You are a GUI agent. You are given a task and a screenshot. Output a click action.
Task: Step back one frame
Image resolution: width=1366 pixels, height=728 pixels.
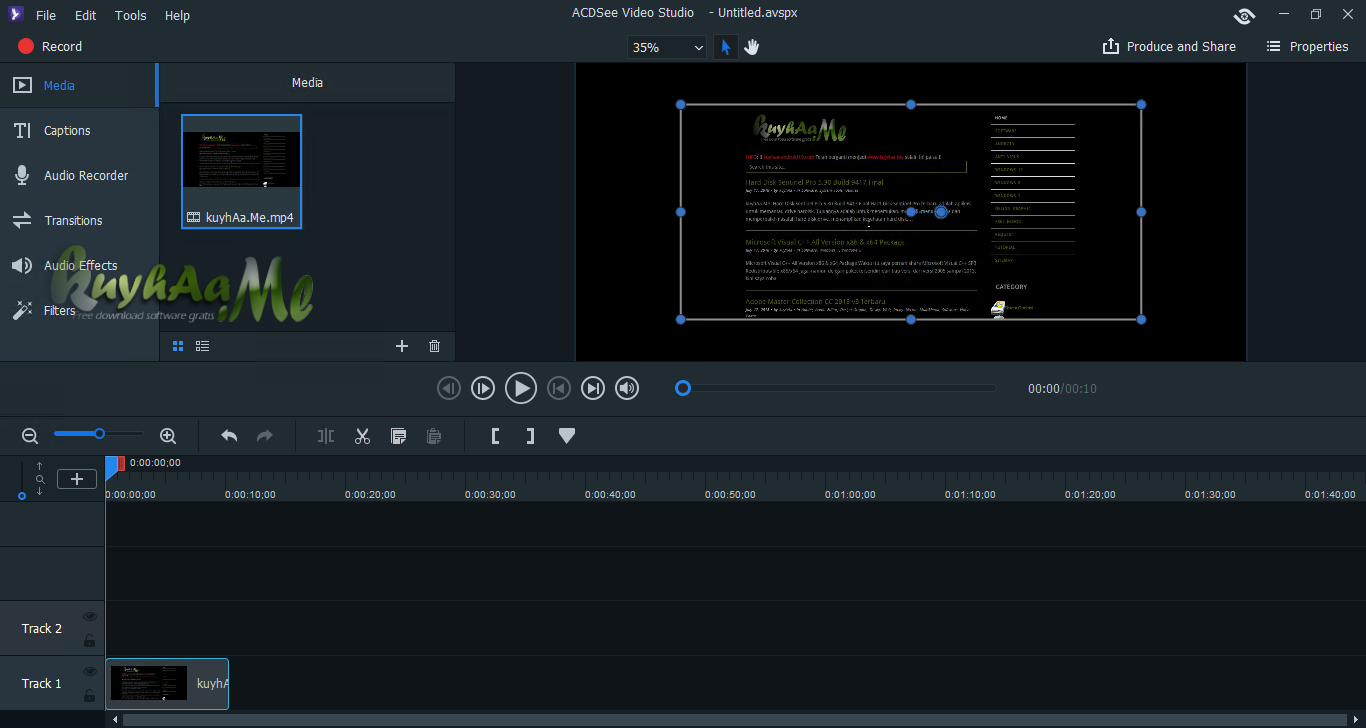449,388
